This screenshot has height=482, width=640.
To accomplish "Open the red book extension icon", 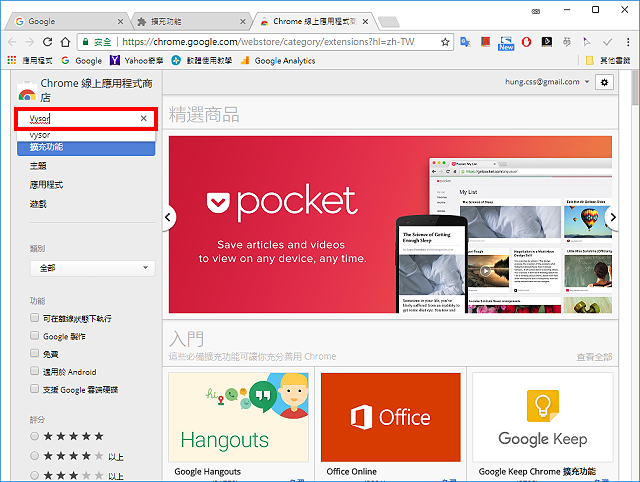I will (x=485, y=42).
